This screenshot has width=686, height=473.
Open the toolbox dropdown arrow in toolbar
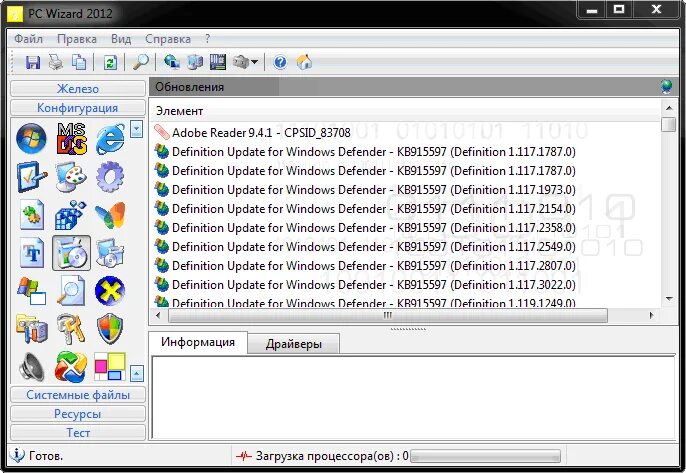point(255,62)
